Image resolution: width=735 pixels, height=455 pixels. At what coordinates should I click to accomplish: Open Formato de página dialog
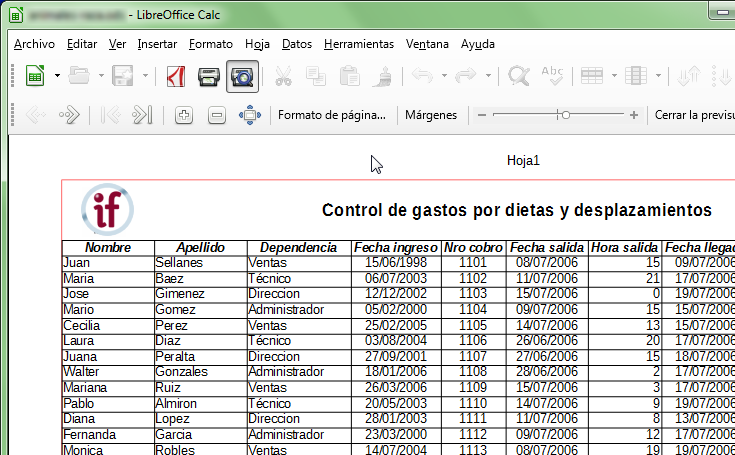coord(332,115)
